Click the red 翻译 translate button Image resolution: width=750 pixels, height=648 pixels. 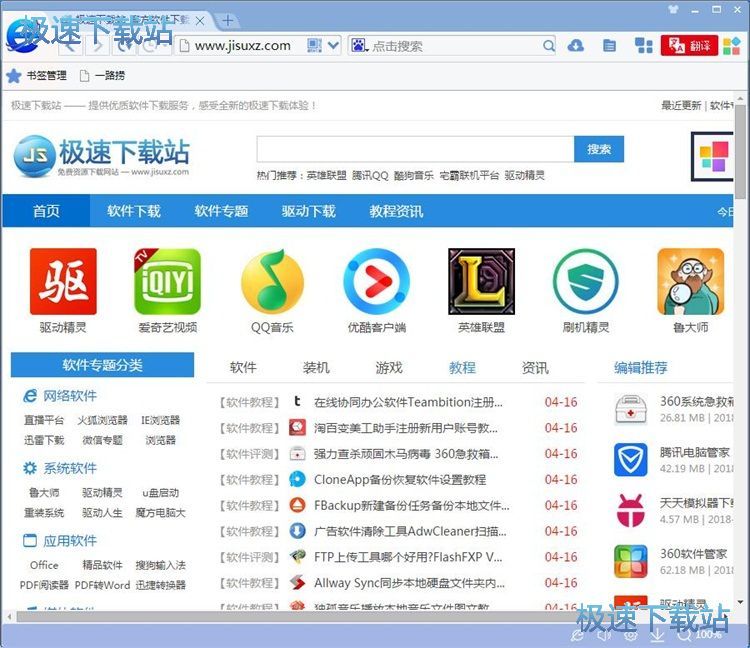point(689,46)
